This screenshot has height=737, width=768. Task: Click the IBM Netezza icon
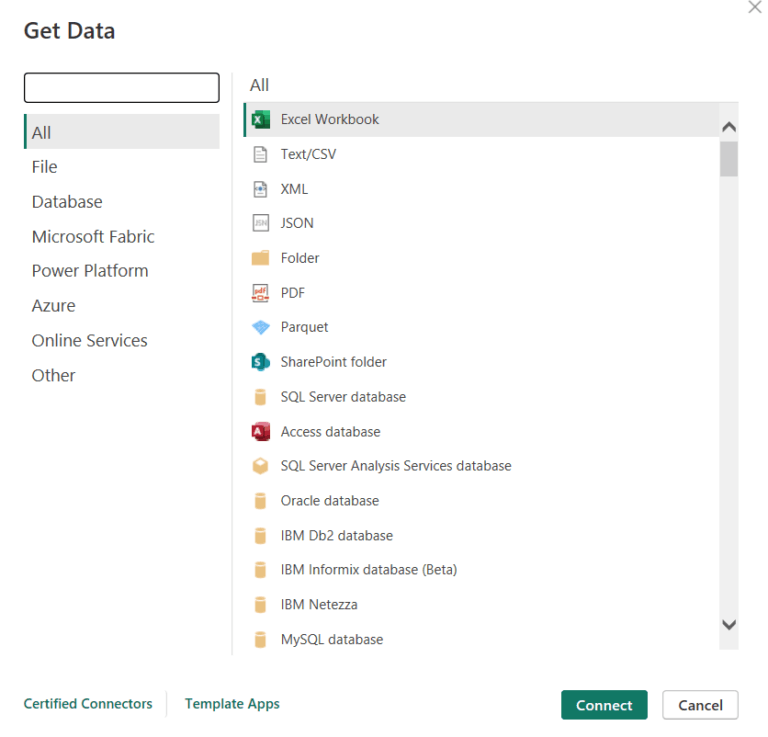tap(261, 605)
